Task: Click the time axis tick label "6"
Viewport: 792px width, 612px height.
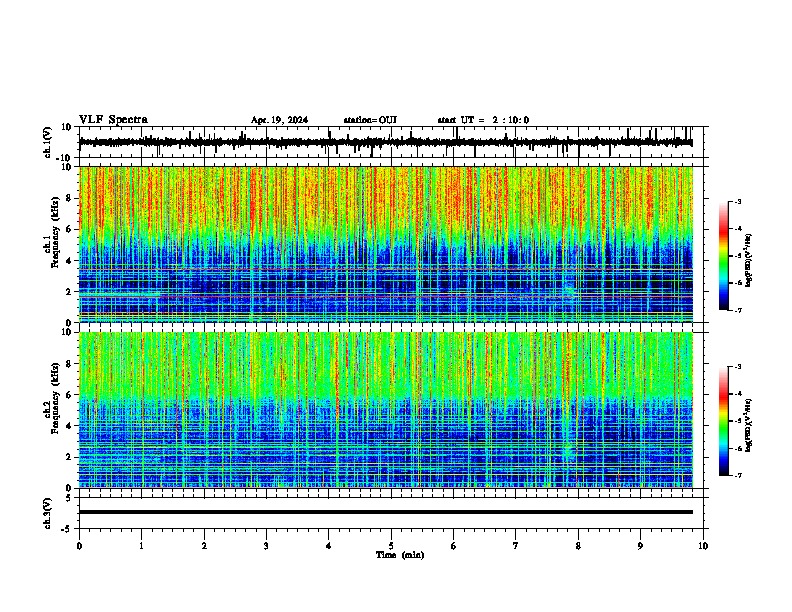Action: pos(454,546)
